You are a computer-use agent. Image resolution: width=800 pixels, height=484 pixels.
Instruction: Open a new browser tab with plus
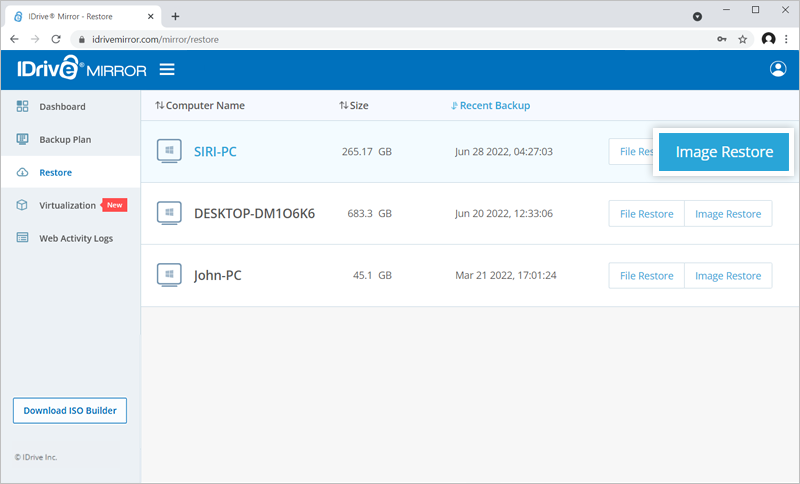(x=175, y=16)
